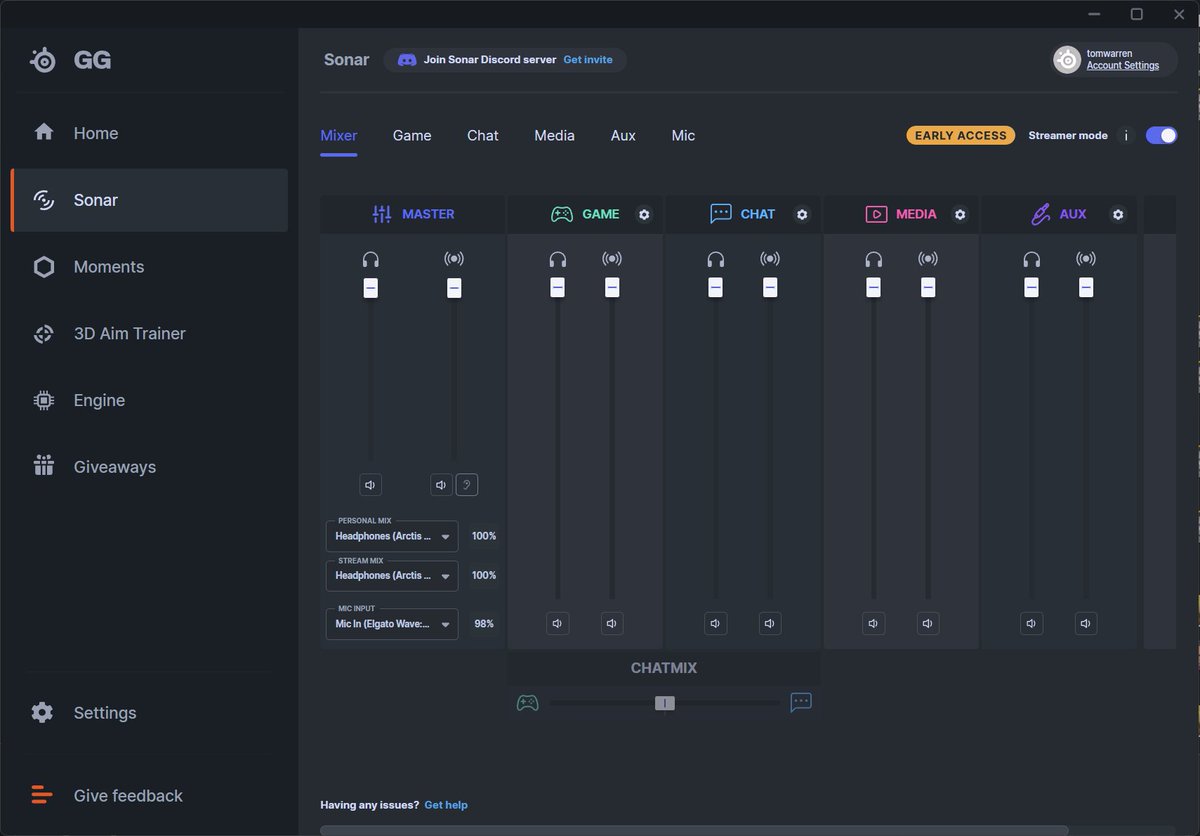The width and height of the screenshot is (1200, 836).
Task: Open the Stream Mix device dropdown
Action: pos(392,576)
